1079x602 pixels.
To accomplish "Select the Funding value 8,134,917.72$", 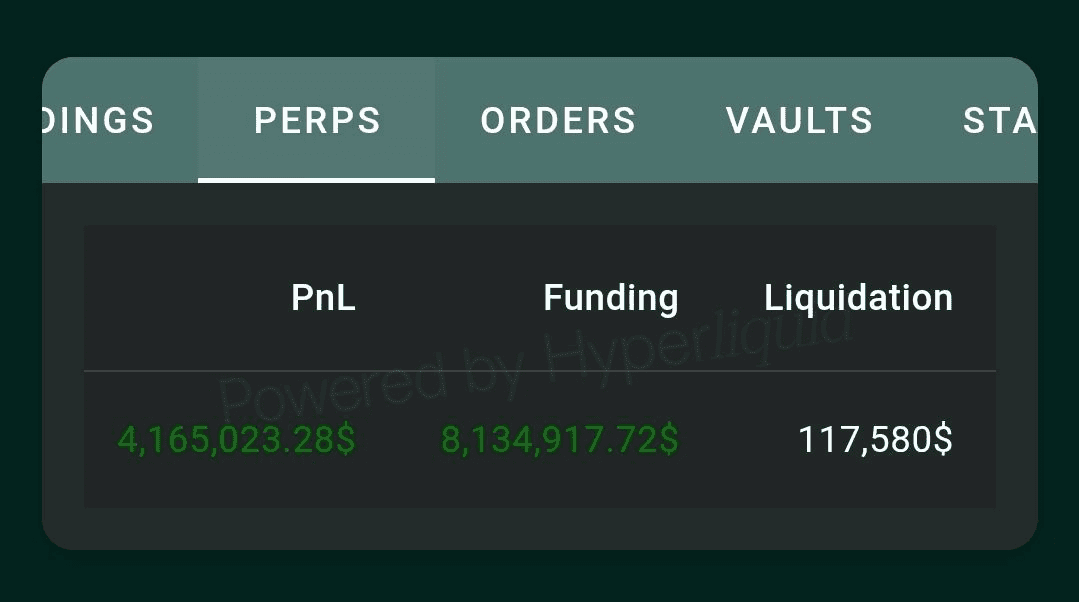I will point(559,440).
